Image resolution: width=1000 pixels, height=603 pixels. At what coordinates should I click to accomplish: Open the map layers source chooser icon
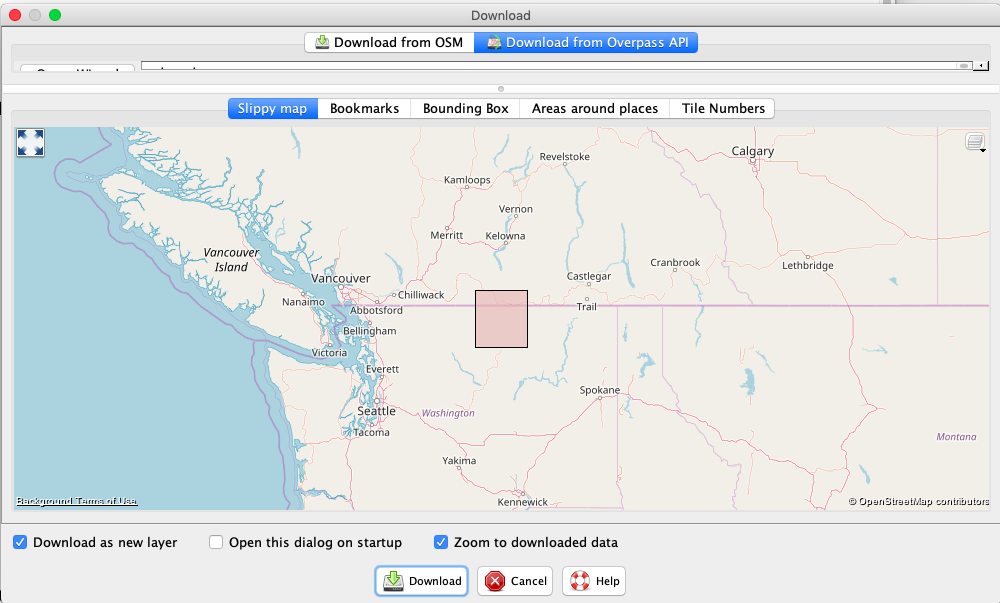pyautogui.click(x=975, y=142)
